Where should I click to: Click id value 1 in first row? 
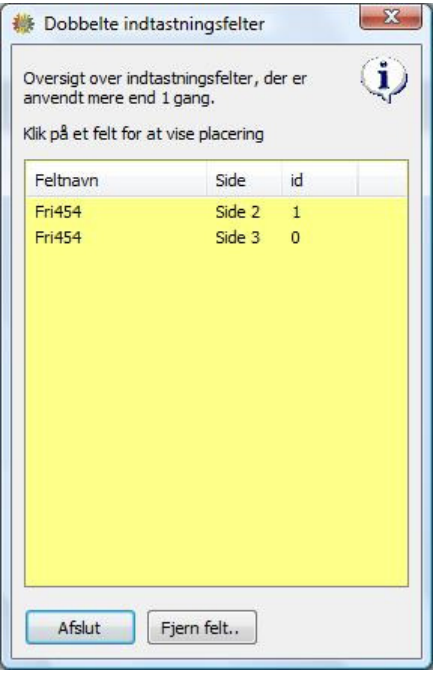[x=296, y=212]
